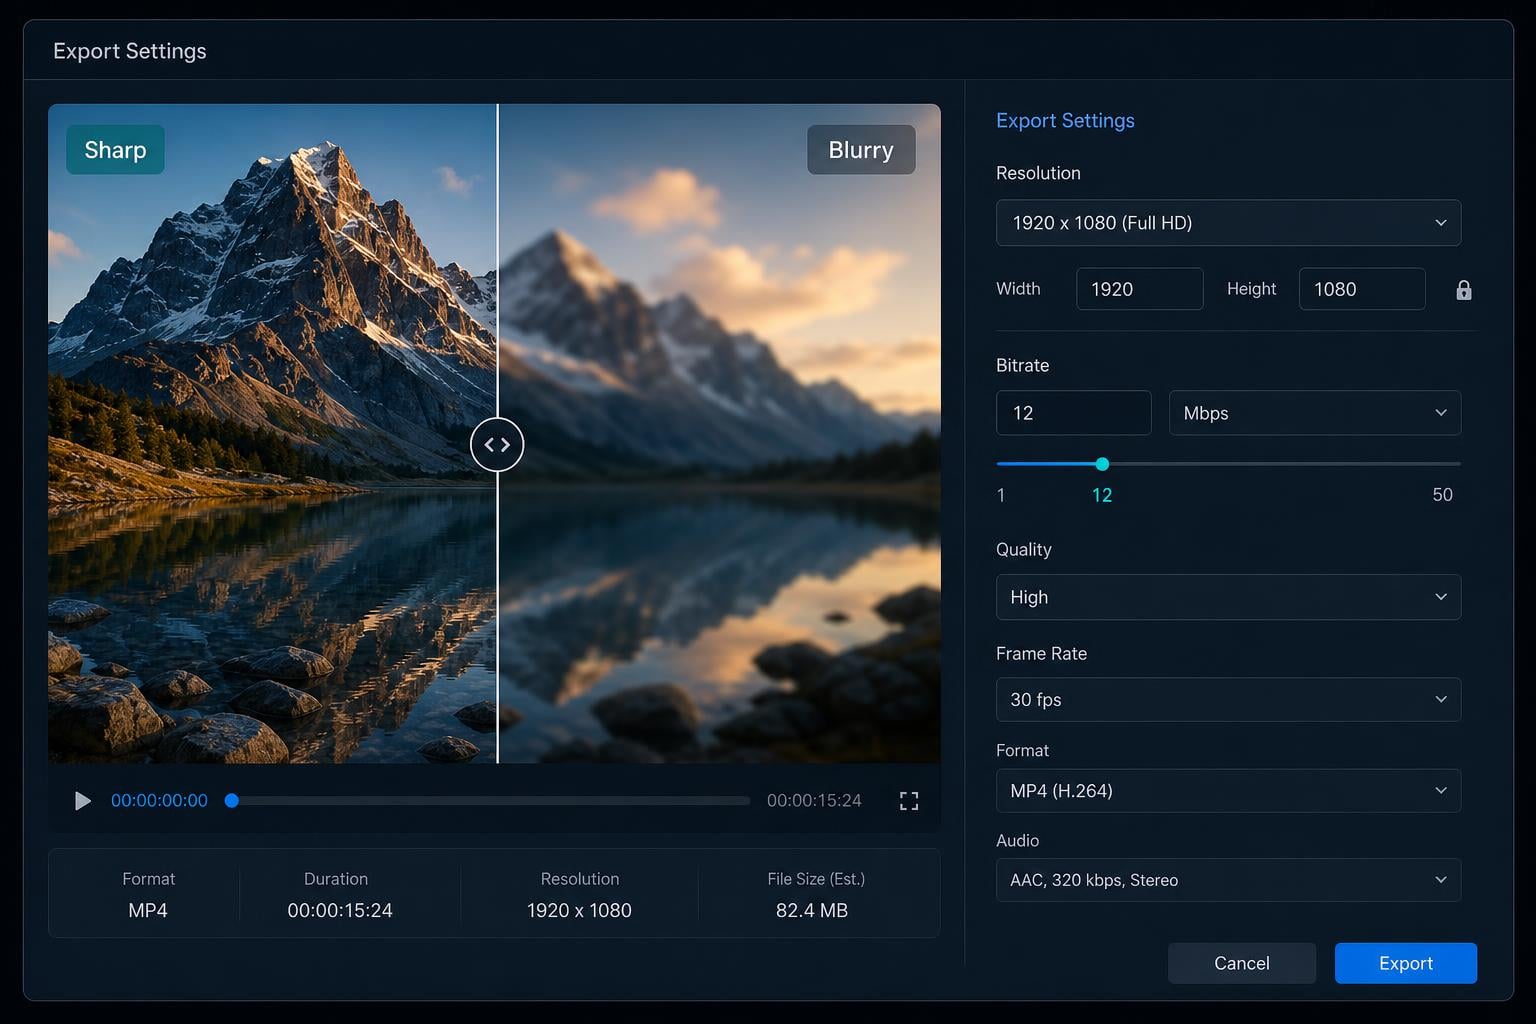Enter fullscreen preview mode

pyautogui.click(x=909, y=801)
